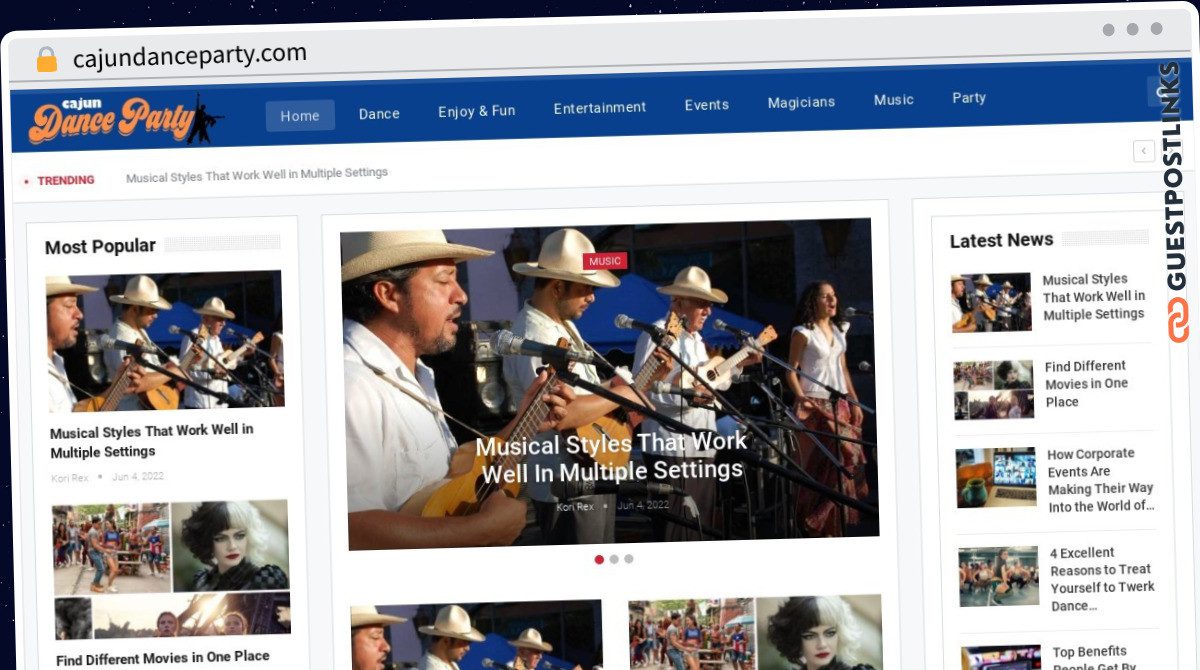This screenshot has height=670, width=1200.
Task: Click the address bar URL cajundanceparty.com
Action: [x=190, y=56]
